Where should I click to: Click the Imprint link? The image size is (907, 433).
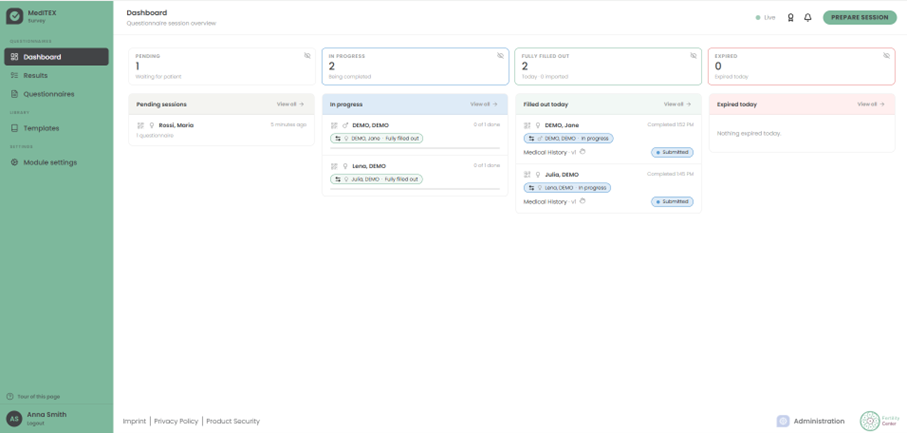click(134, 421)
